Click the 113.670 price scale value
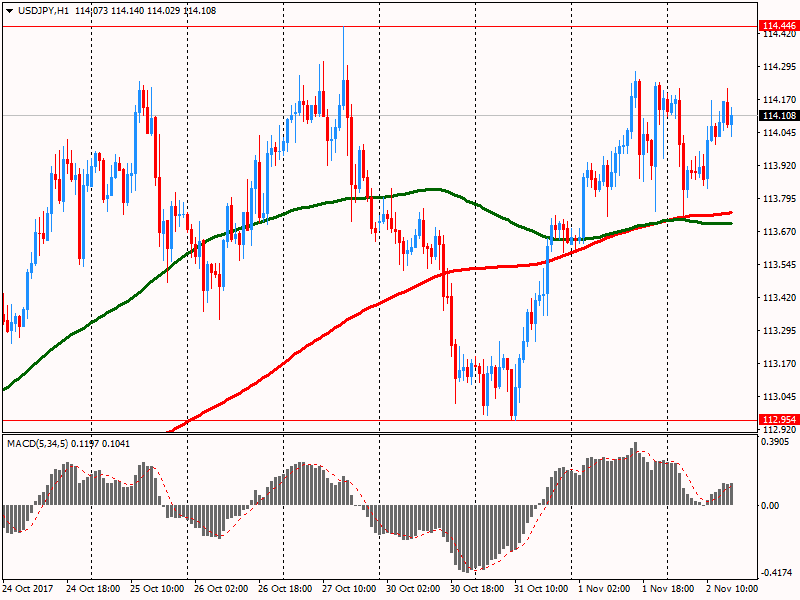Screen dimensions: 800x600 click(779, 232)
